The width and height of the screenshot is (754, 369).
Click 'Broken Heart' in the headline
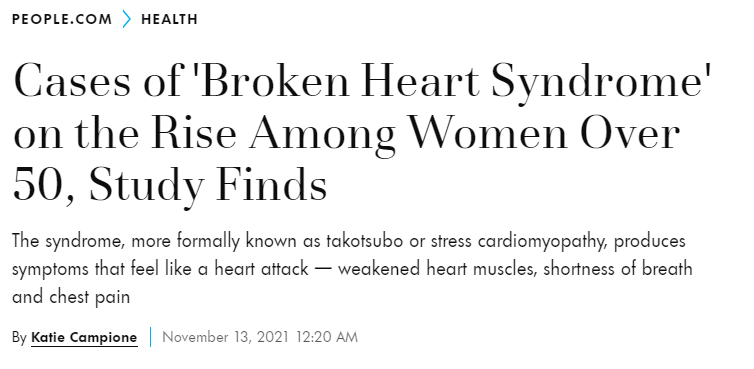coord(342,83)
